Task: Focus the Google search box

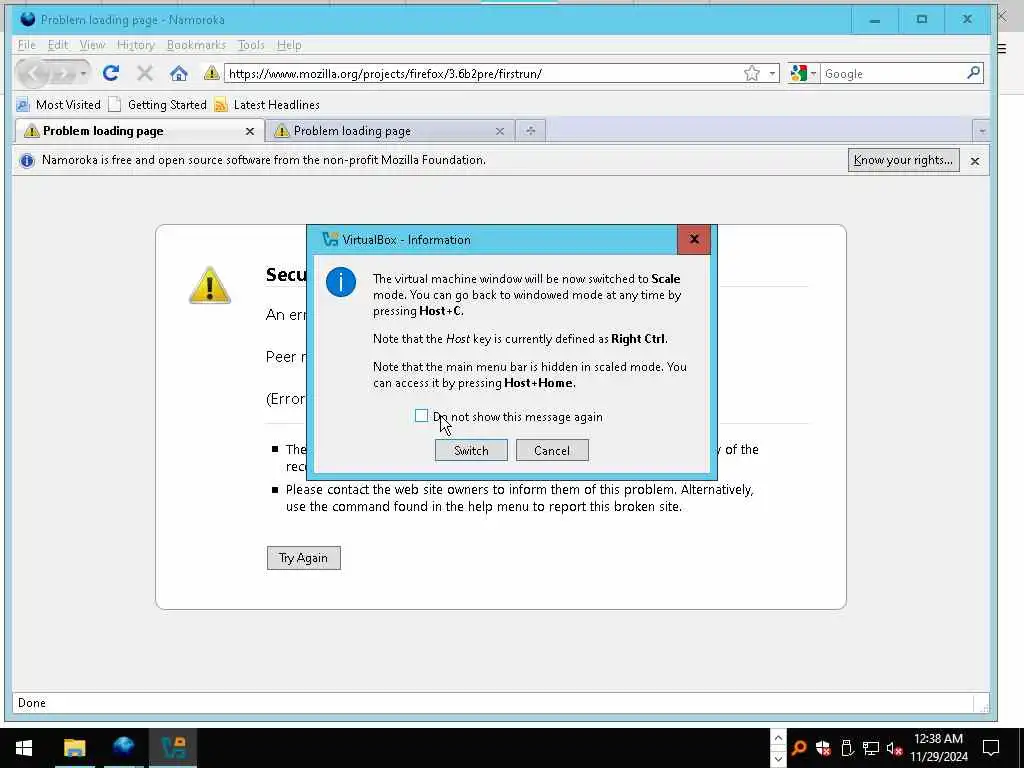Action: point(892,74)
